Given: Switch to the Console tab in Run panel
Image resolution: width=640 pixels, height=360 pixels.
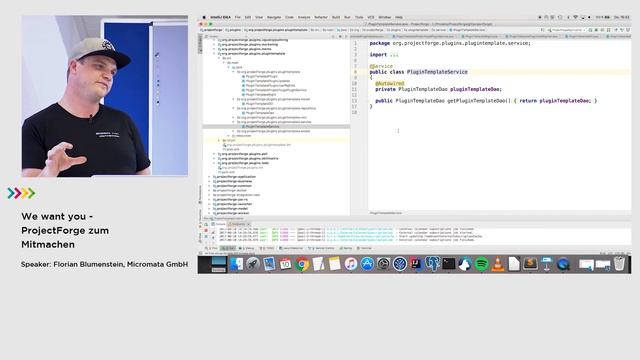Looking at the screenshot, I should tap(218, 224).
